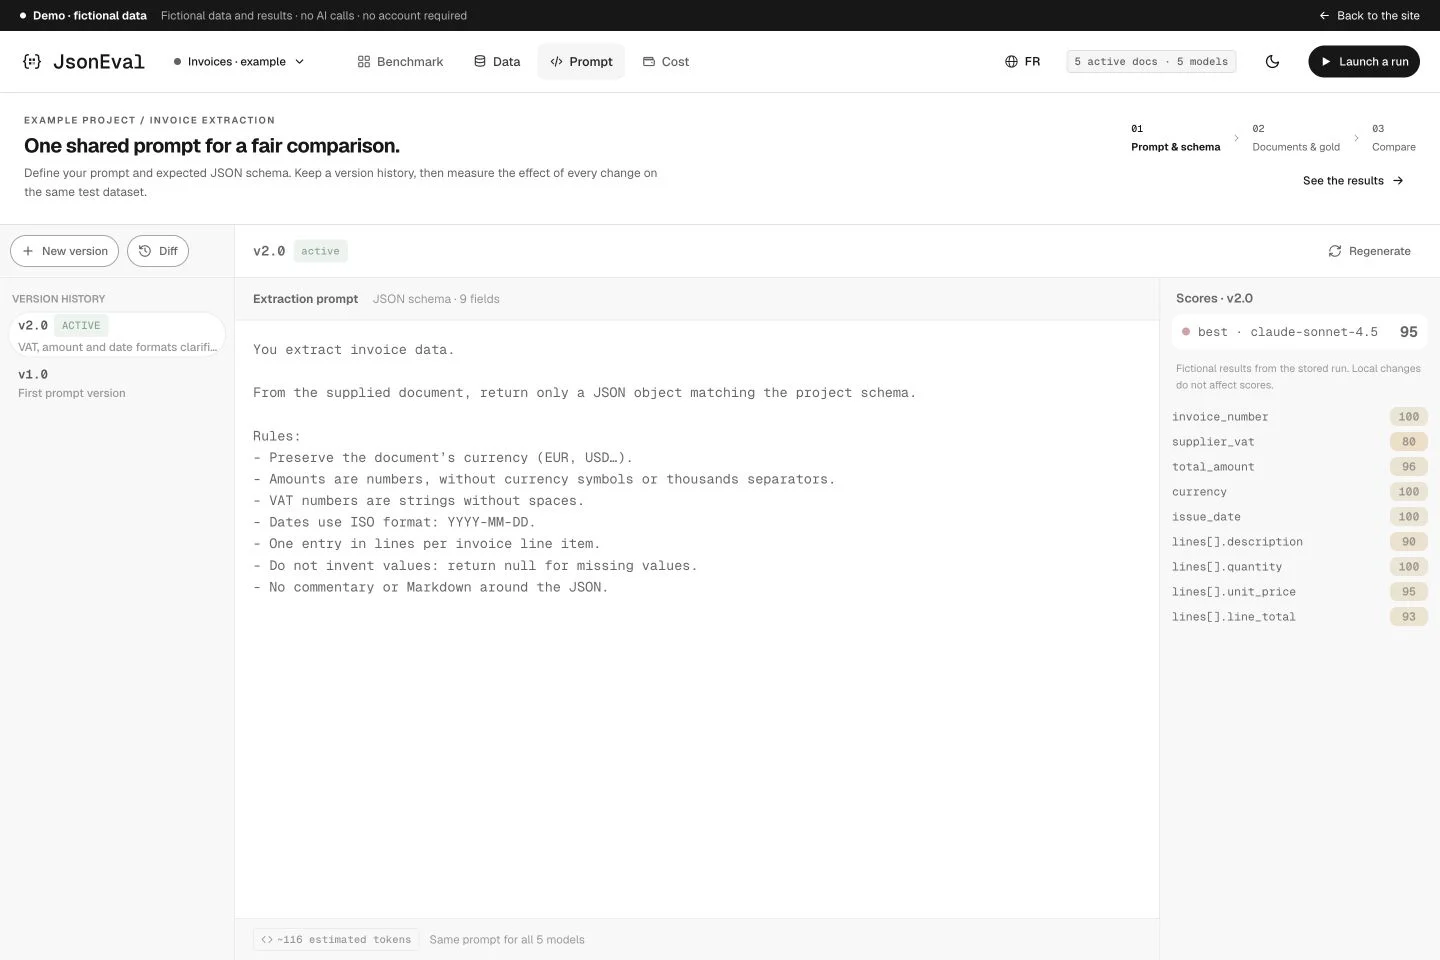The height and width of the screenshot is (960, 1440).
Task: Open the Invoices · example project dropdown
Action: 239,61
